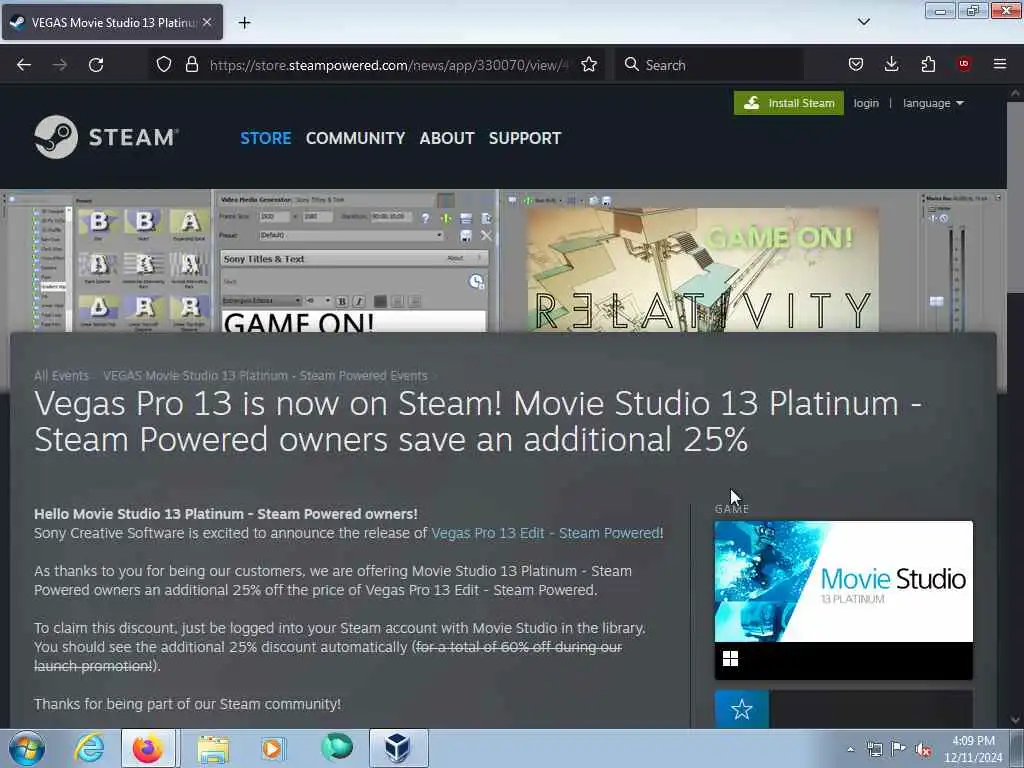The width and height of the screenshot is (1024, 768).
Task: Open VEGAS Movie Studio 13 Platinum events breadcrumb
Action: click(x=265, y=376)
